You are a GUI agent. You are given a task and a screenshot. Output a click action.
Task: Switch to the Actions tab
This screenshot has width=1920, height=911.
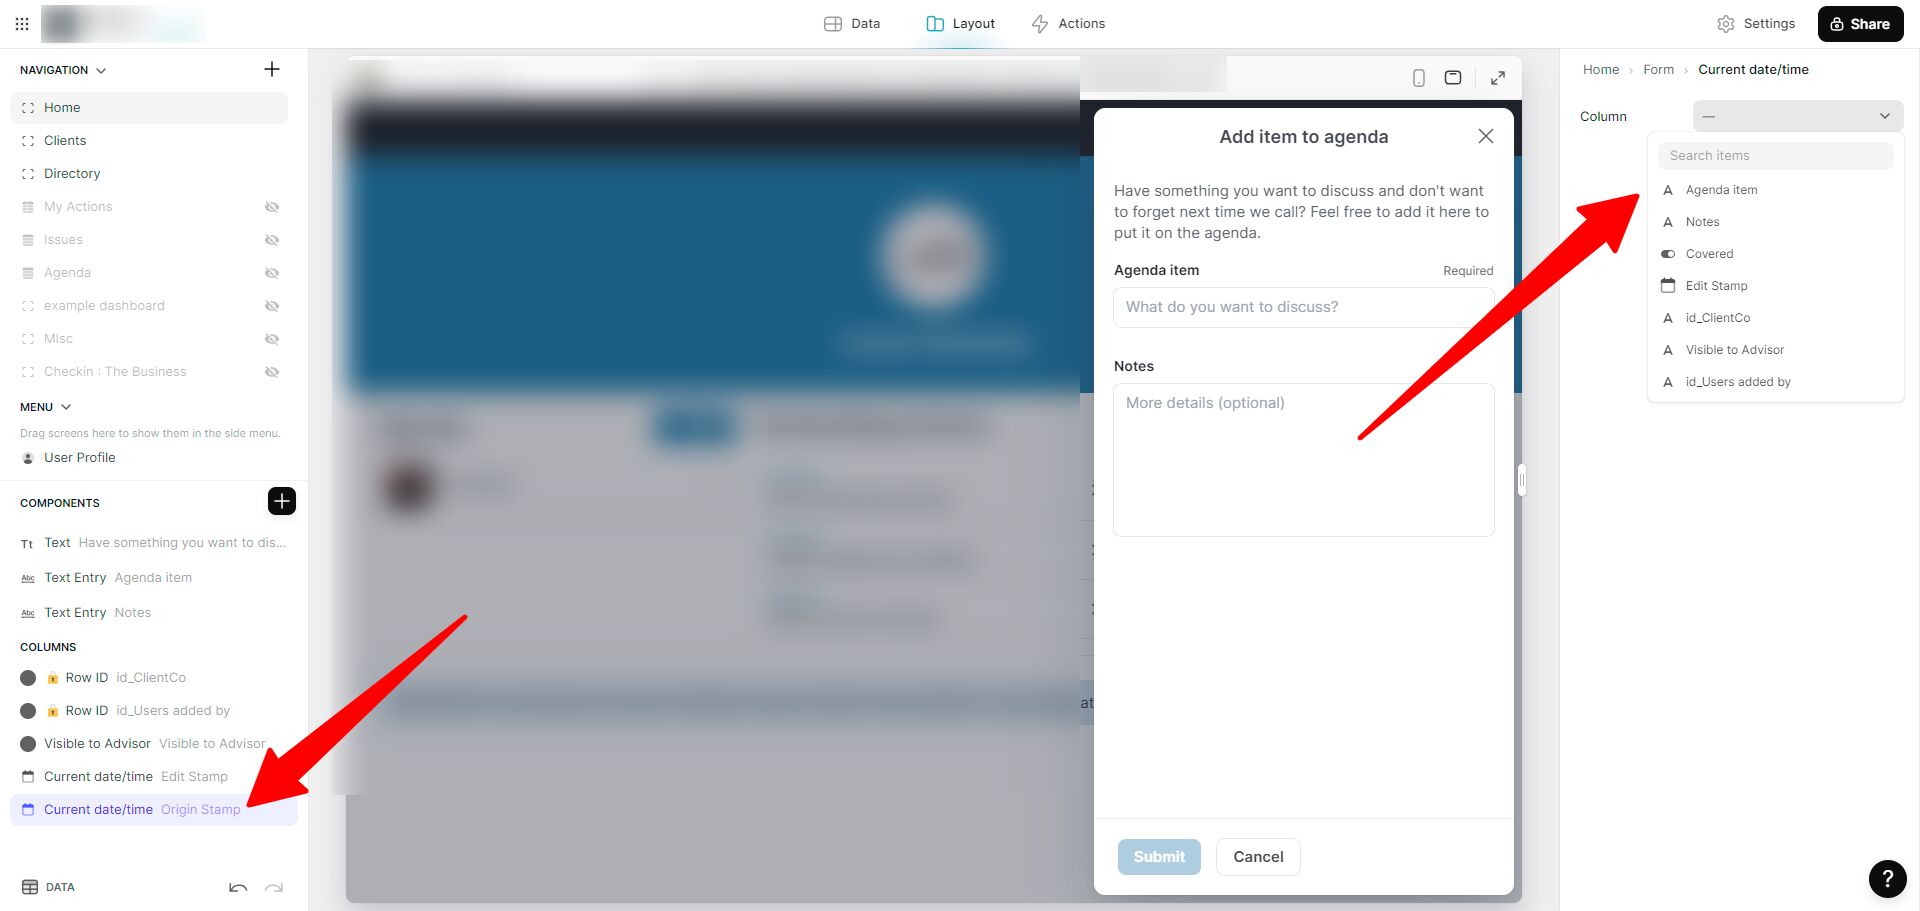1068,23
